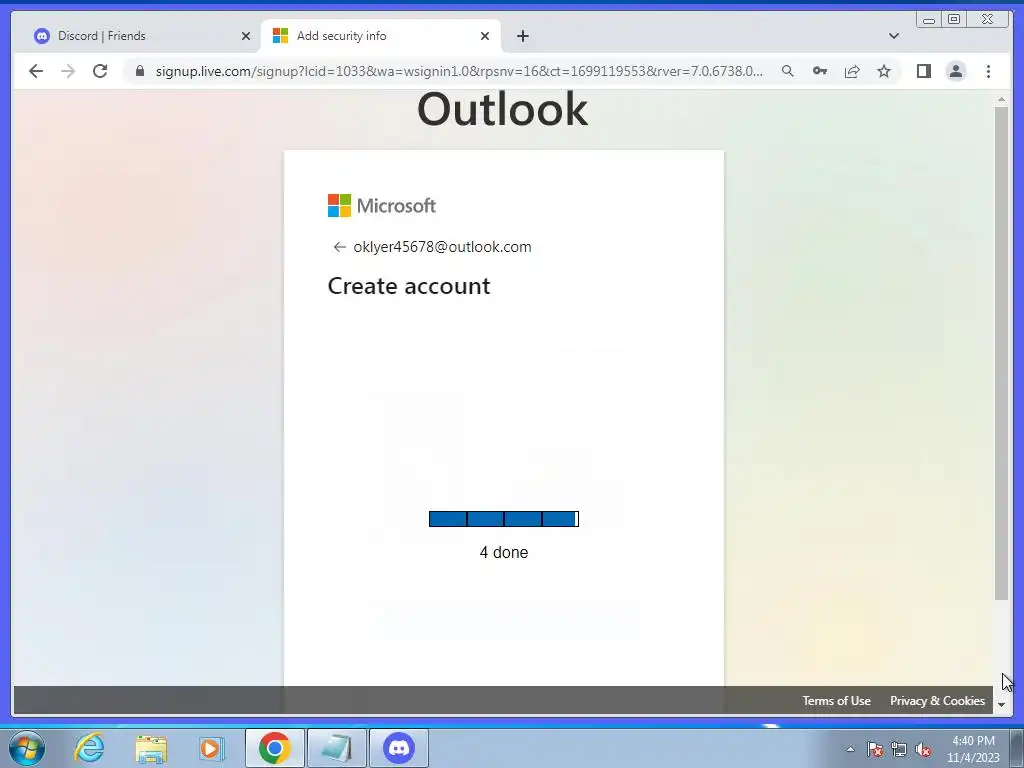Open the Windows Start menu orb
Viewport: 1024px width, 768px height.
[x=27, y=748]
